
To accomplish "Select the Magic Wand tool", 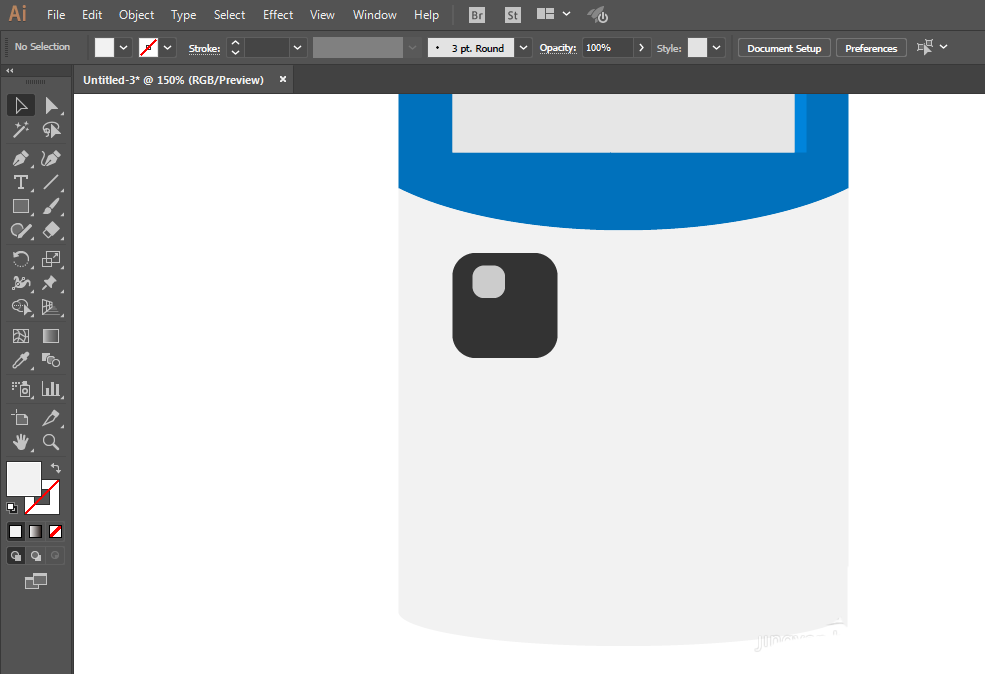I will click(x=21, y=130).
